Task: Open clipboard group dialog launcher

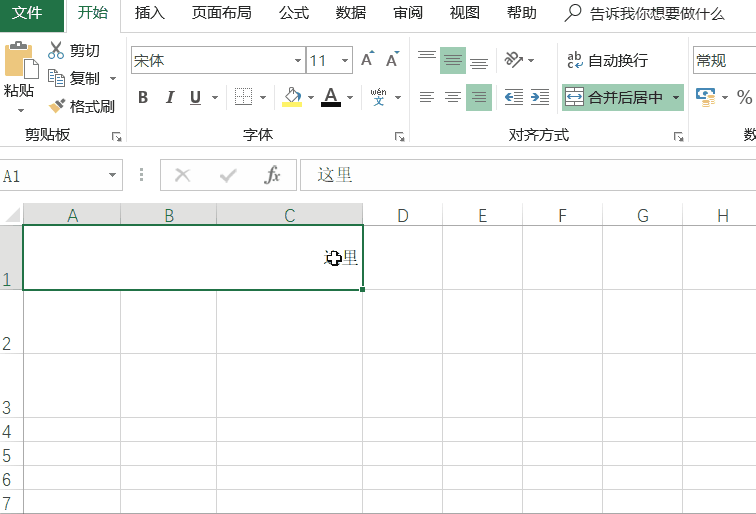Action: [116, 137]
